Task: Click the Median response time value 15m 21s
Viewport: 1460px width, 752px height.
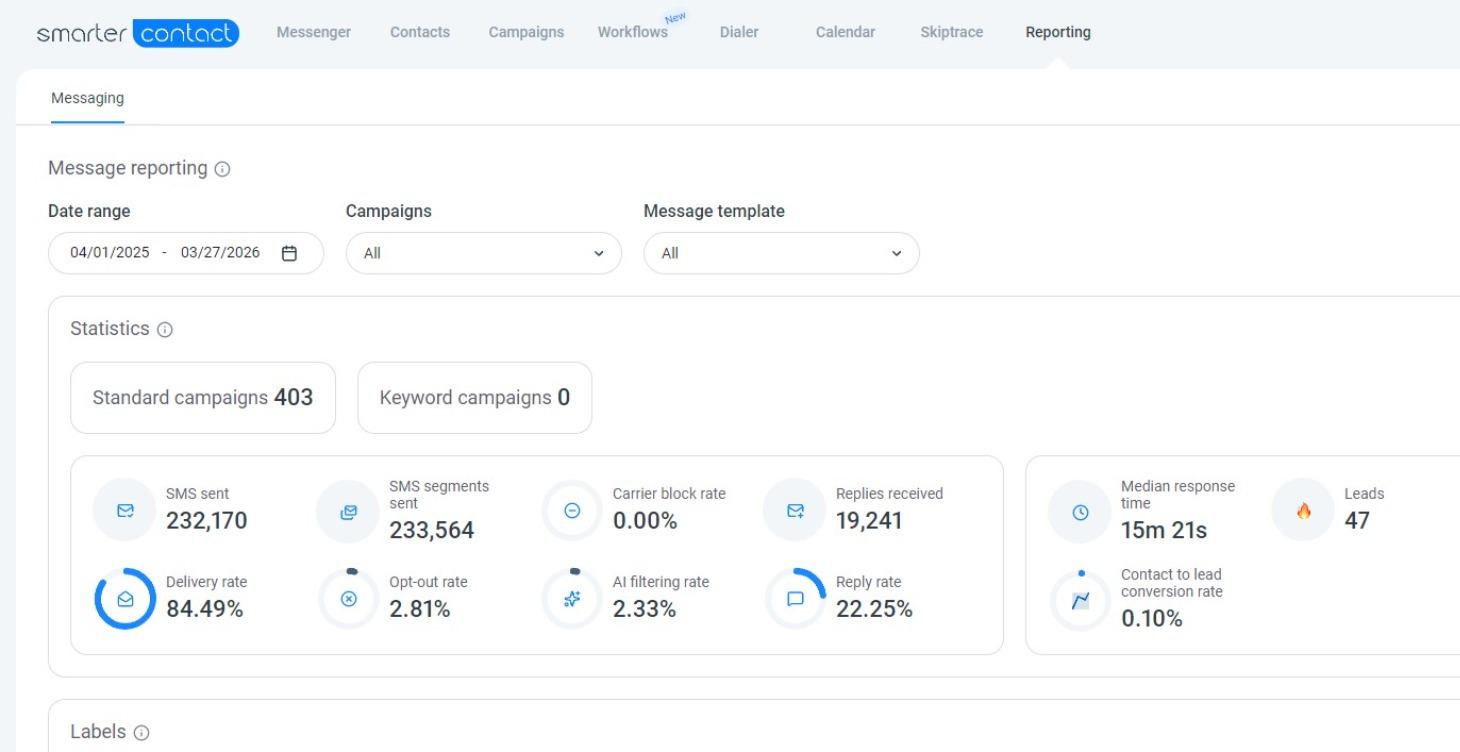Action: [x=1164, y=531]
